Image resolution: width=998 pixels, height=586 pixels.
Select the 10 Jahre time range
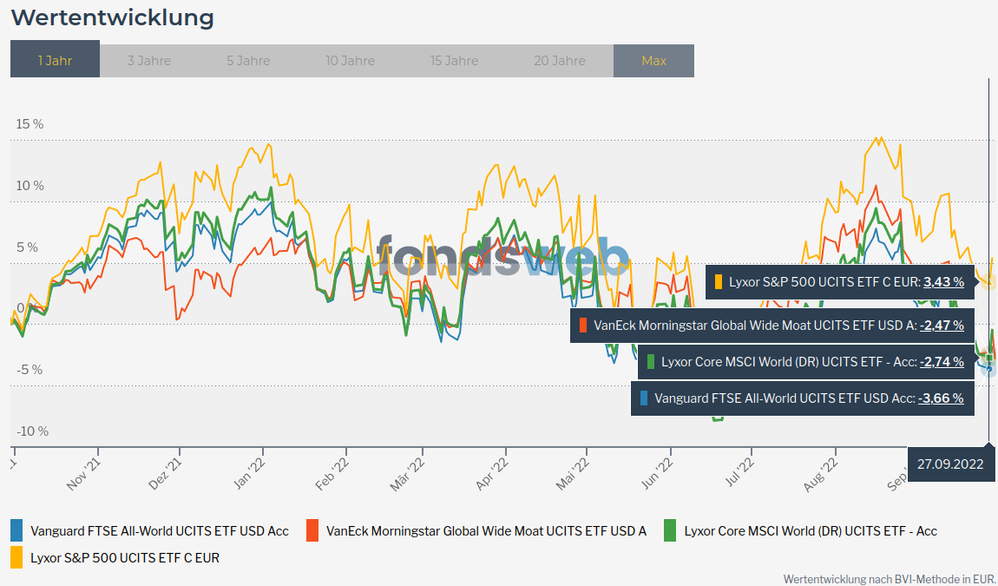pyautogui.click(x=350, y=60)
